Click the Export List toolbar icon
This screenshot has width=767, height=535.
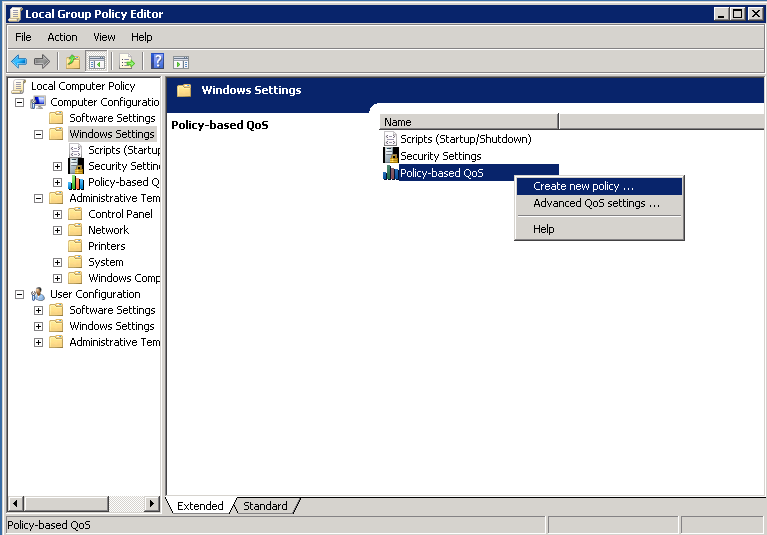(127, 62)
